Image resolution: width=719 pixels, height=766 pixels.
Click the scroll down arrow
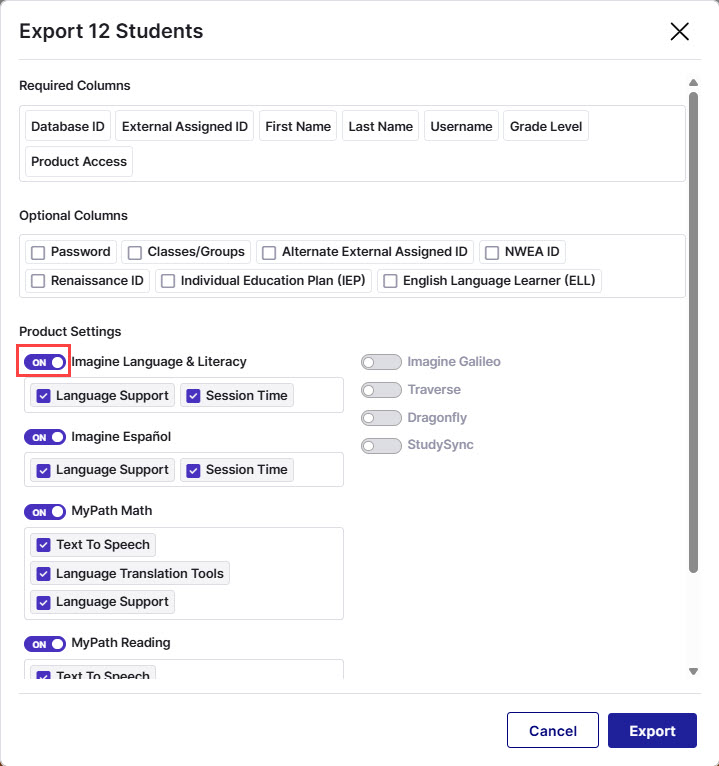[693, 671]
